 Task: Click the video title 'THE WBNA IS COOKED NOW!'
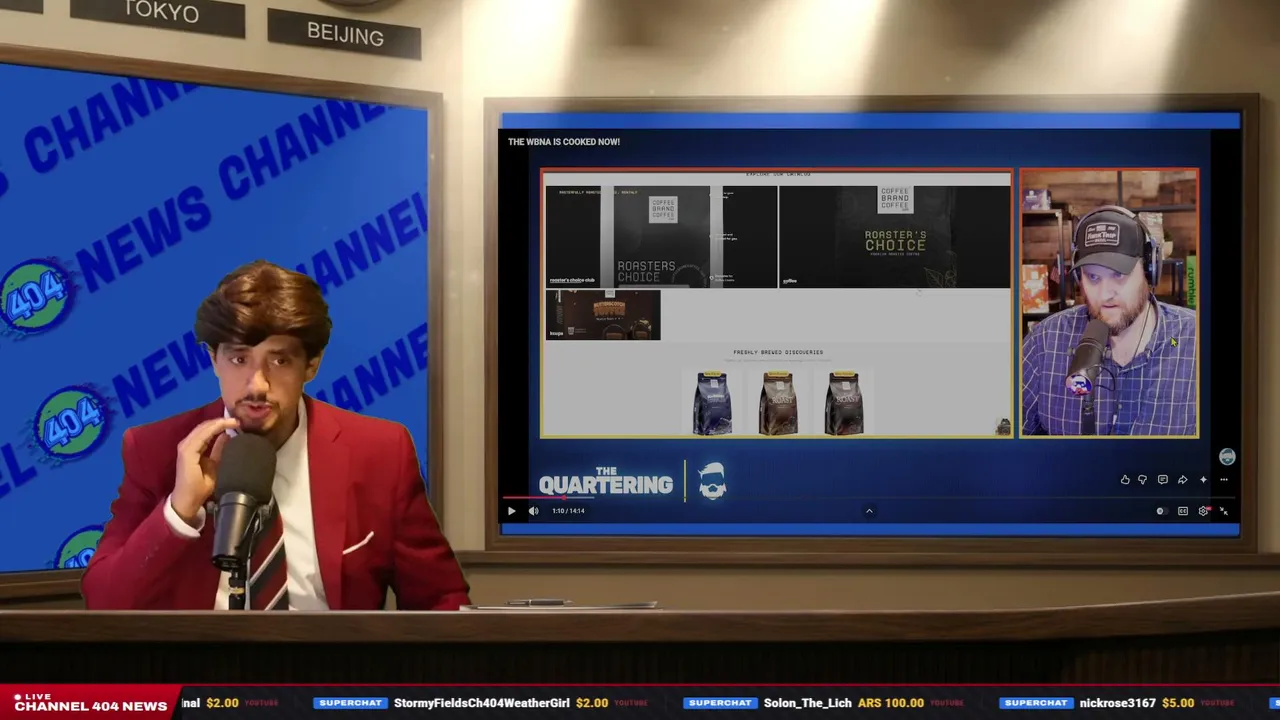click(x=564, y=142)
